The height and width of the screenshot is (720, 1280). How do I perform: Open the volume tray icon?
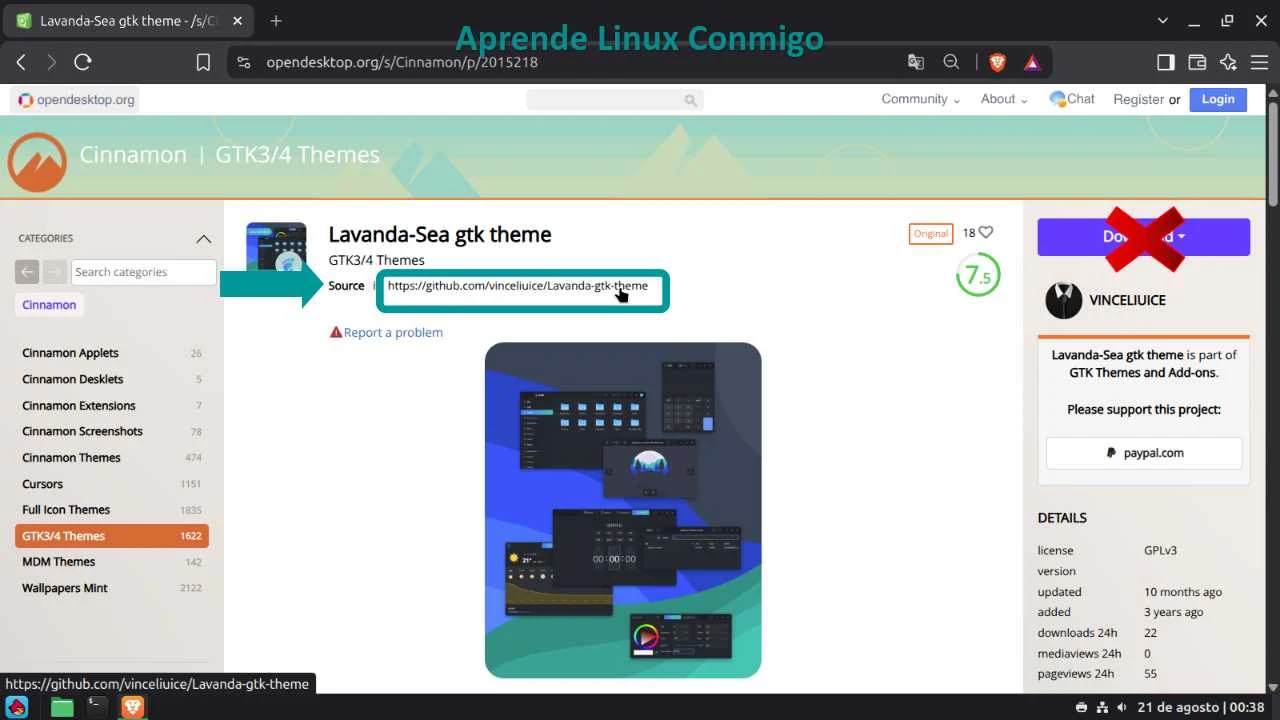[x=1122, y=707]
